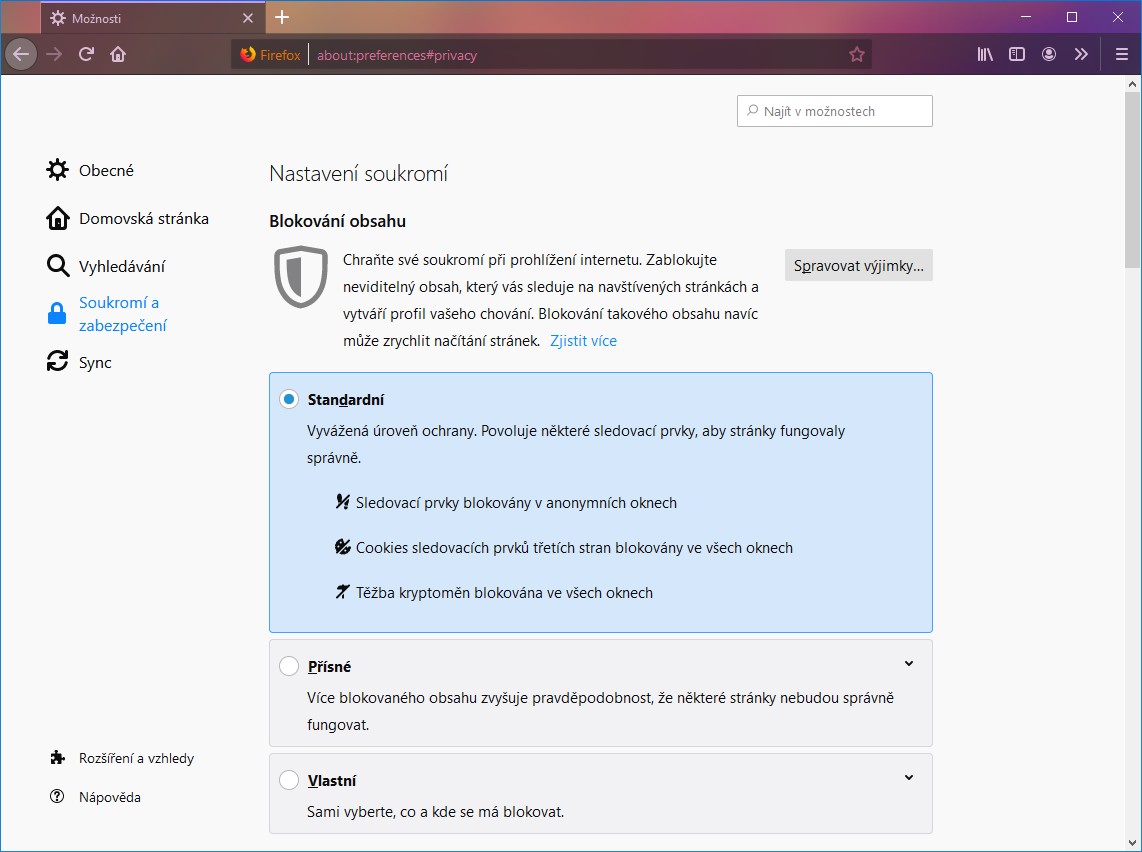This screenshot has width=1142, height=852.
Task: Click the lock icon for Soukromí a zabezpečení
Action: tap(58, 313)
